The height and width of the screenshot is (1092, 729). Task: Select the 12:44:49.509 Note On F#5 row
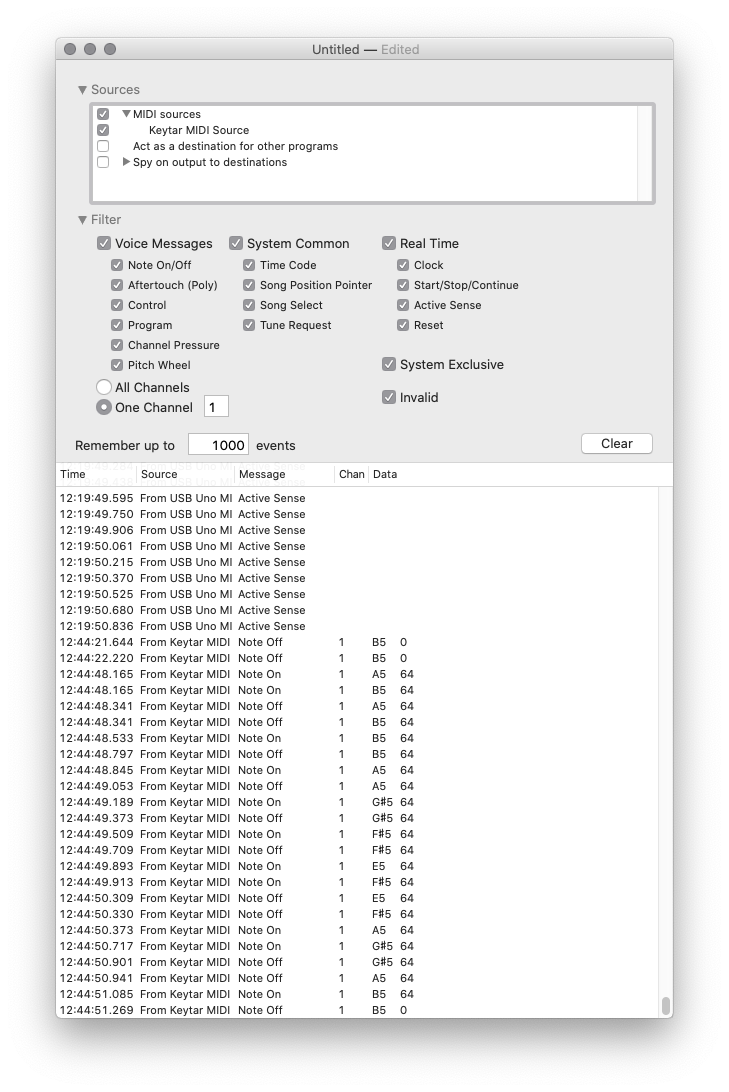coord(357,834)
